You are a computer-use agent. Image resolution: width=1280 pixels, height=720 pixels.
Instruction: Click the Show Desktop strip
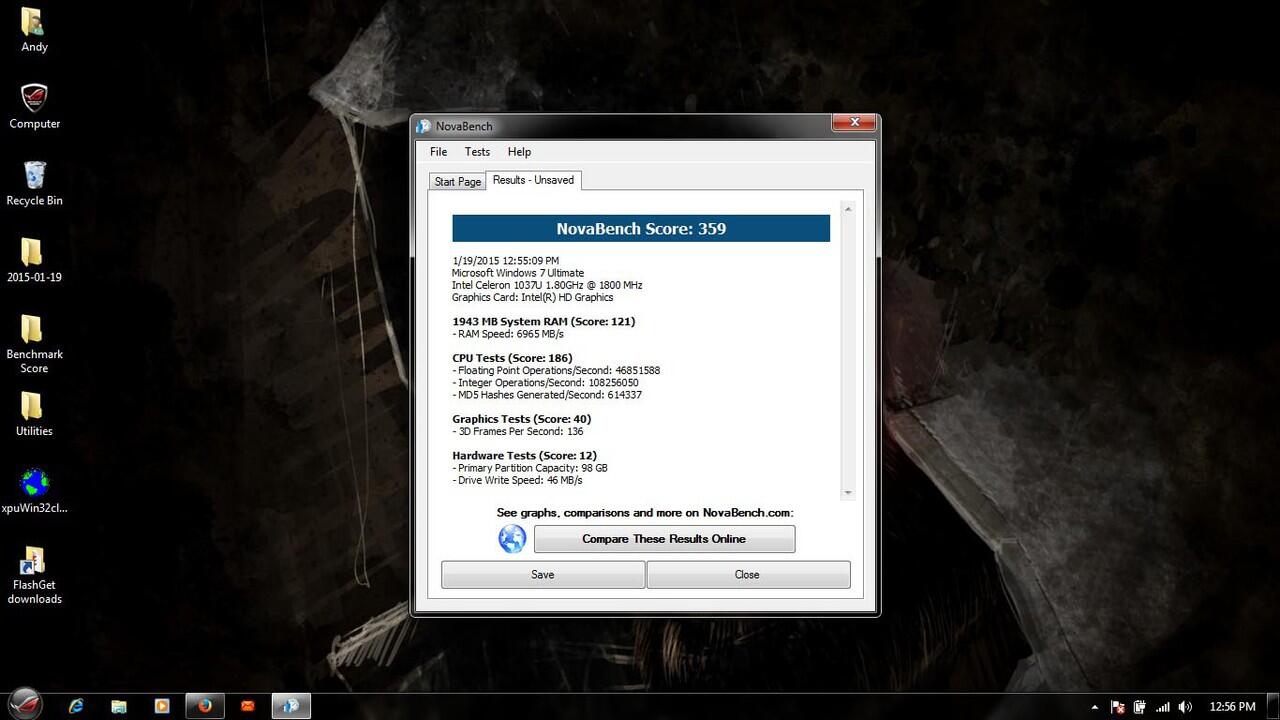tap(1273, 706)
